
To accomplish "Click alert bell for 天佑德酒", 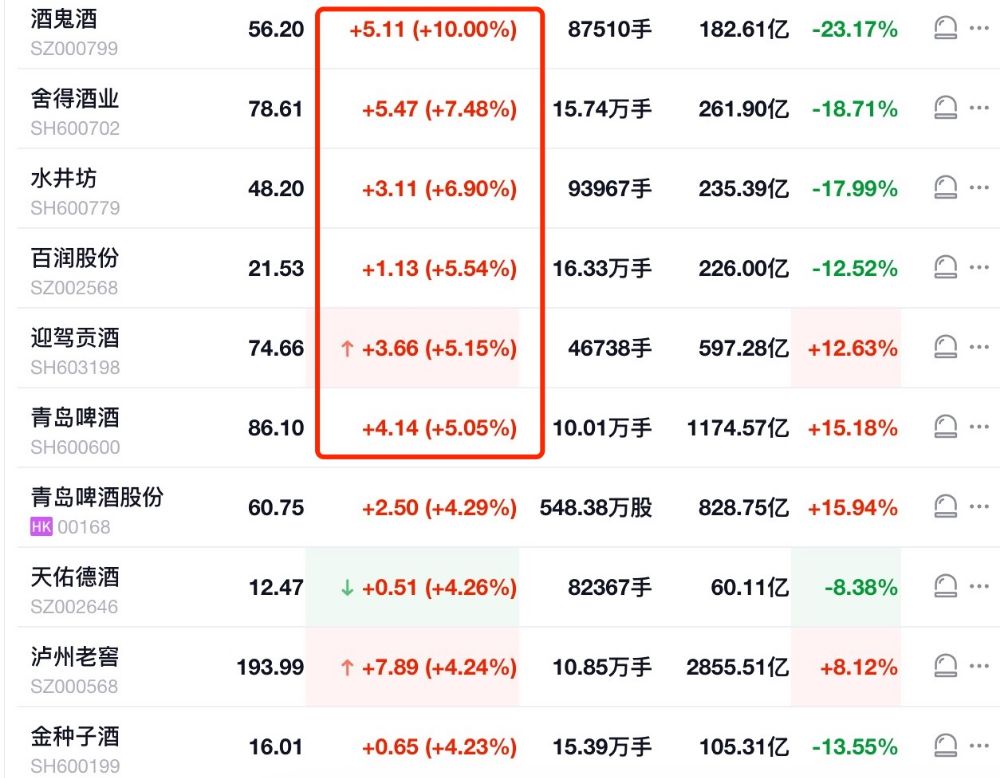I will (945, 587).
